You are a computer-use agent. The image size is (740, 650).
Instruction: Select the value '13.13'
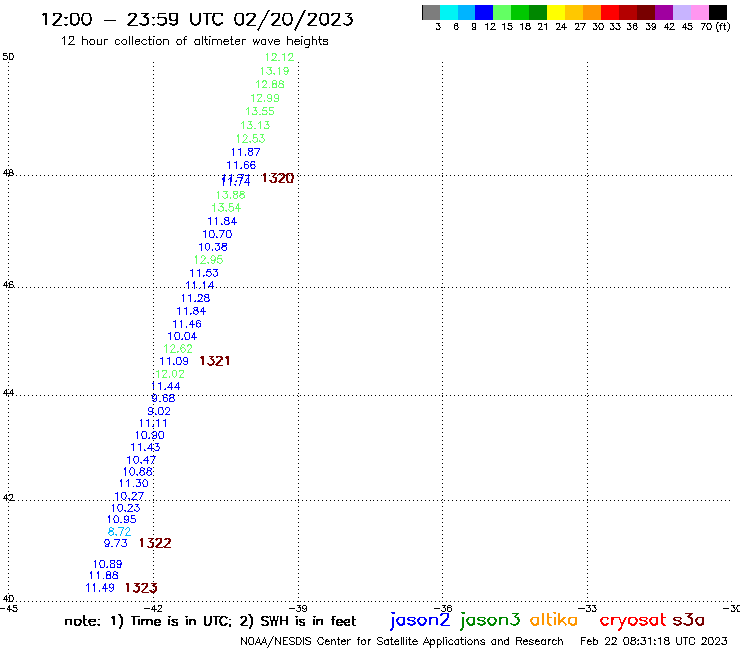coord(255,125)
